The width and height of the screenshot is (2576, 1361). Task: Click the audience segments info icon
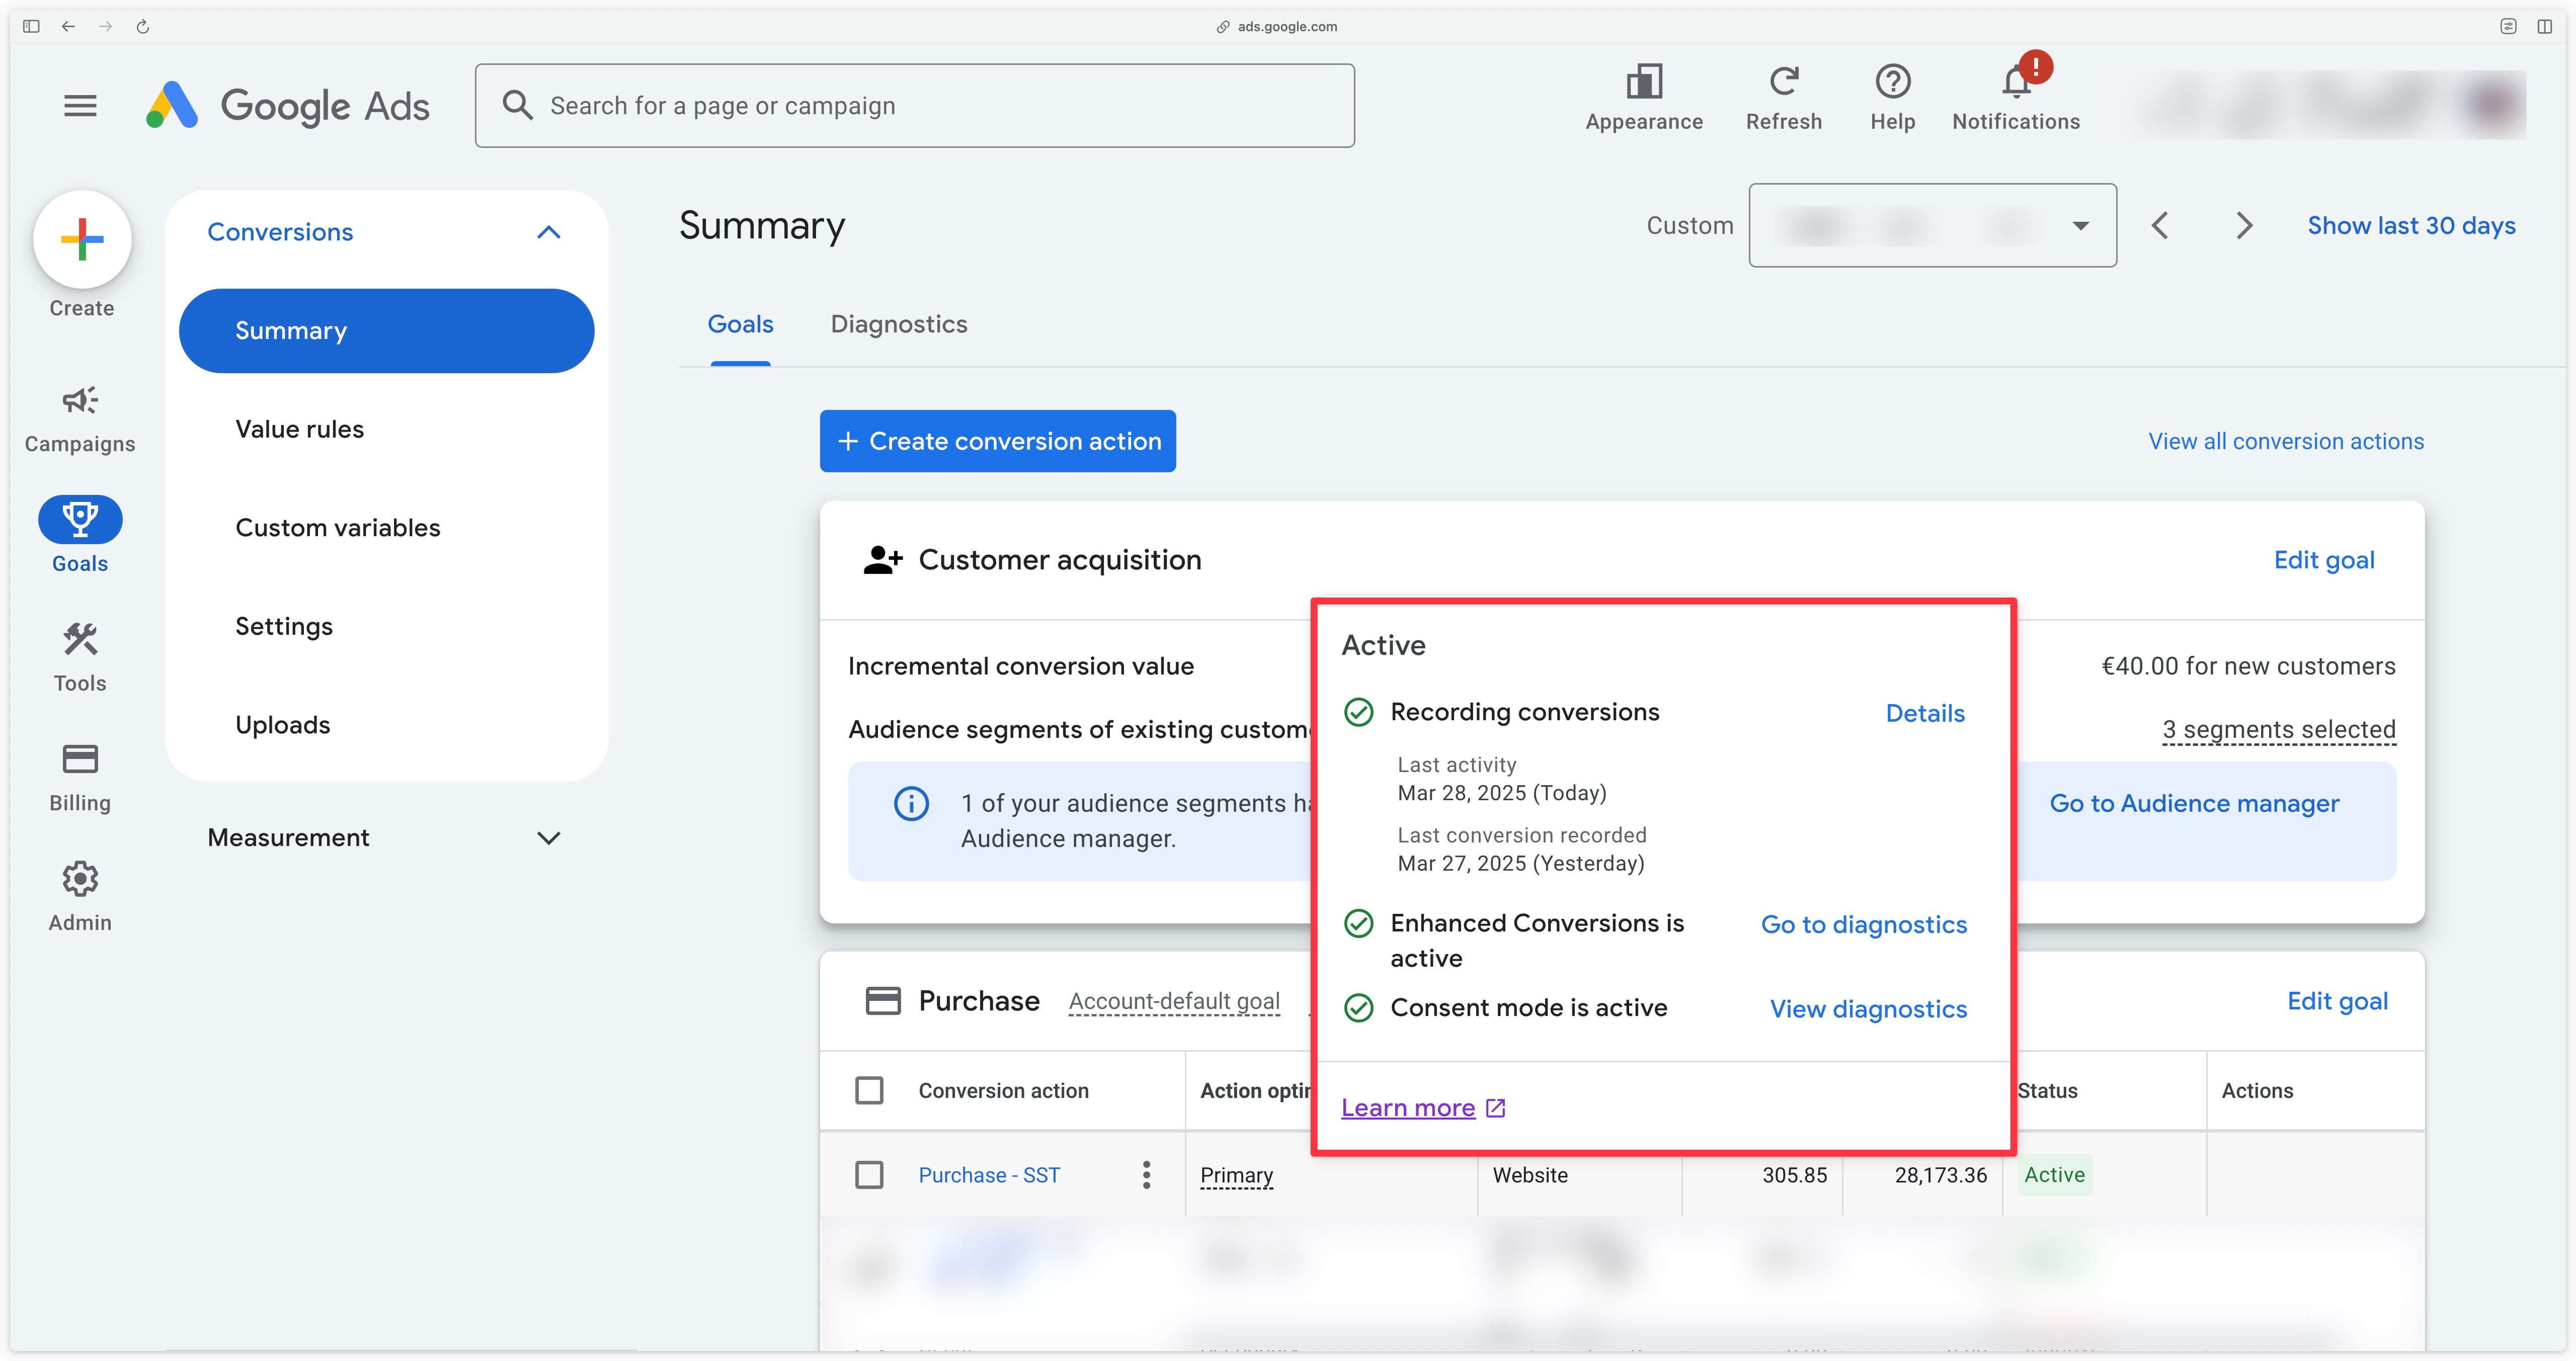(911, 804)
